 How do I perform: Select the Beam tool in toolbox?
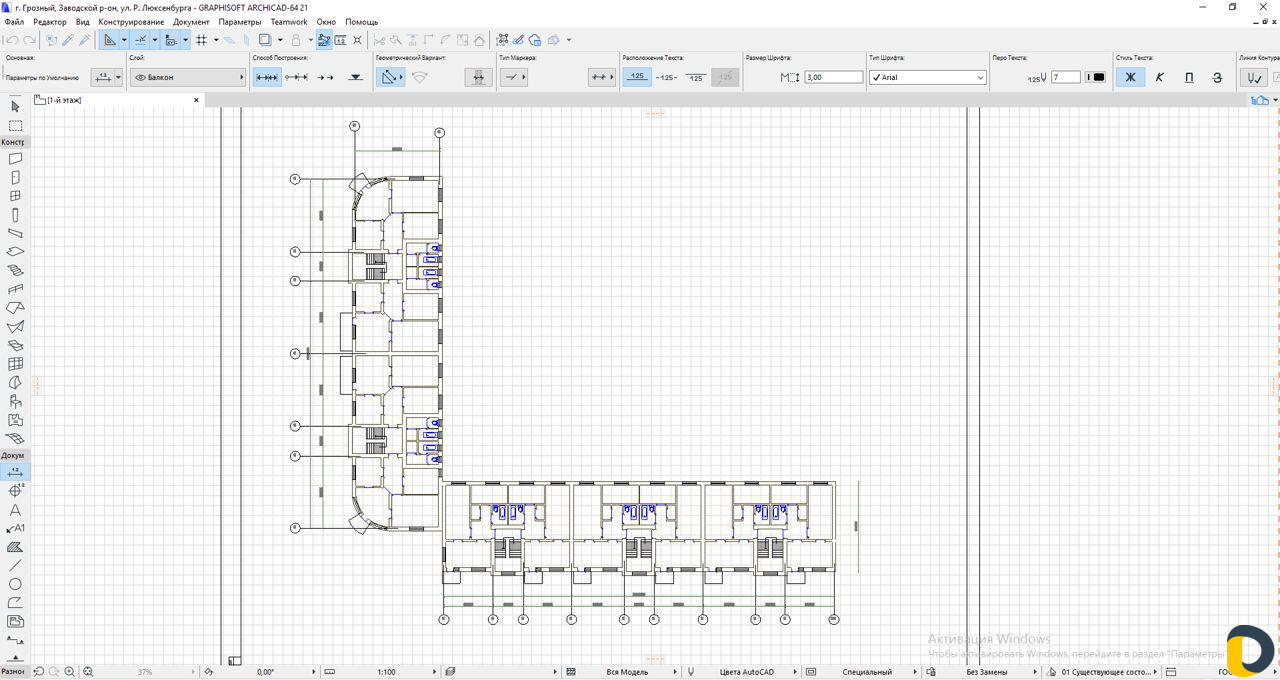(x=15, y=233)
